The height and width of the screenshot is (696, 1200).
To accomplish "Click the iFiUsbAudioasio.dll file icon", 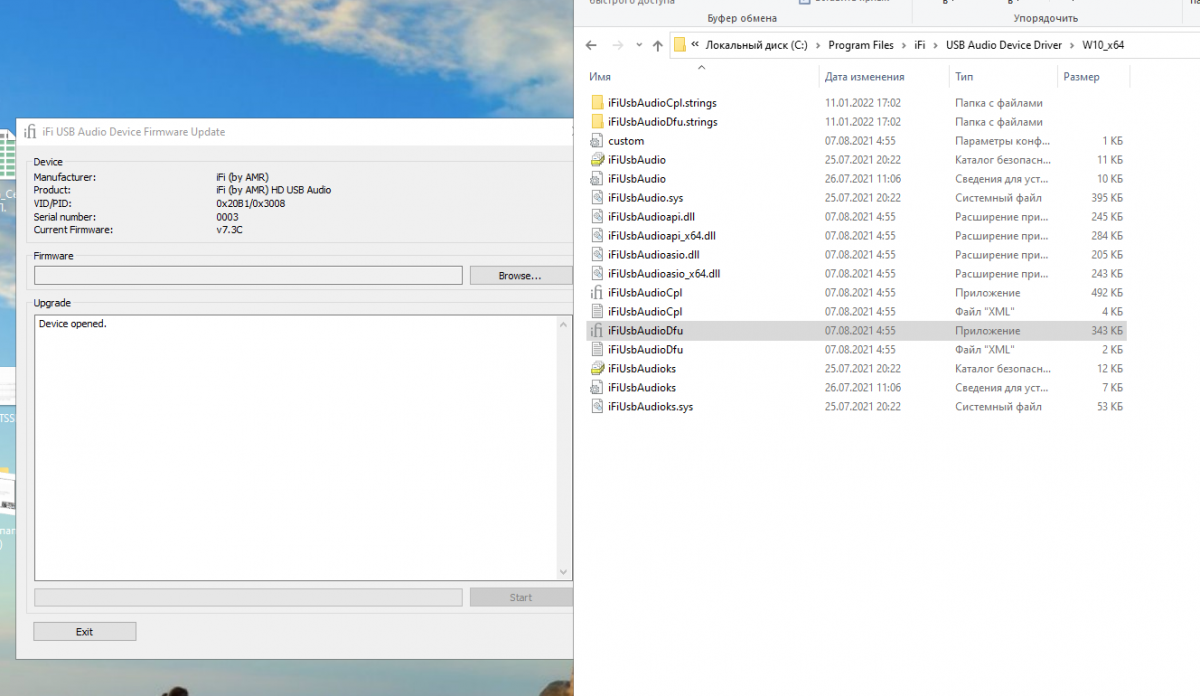I will (x=597, y=255).
